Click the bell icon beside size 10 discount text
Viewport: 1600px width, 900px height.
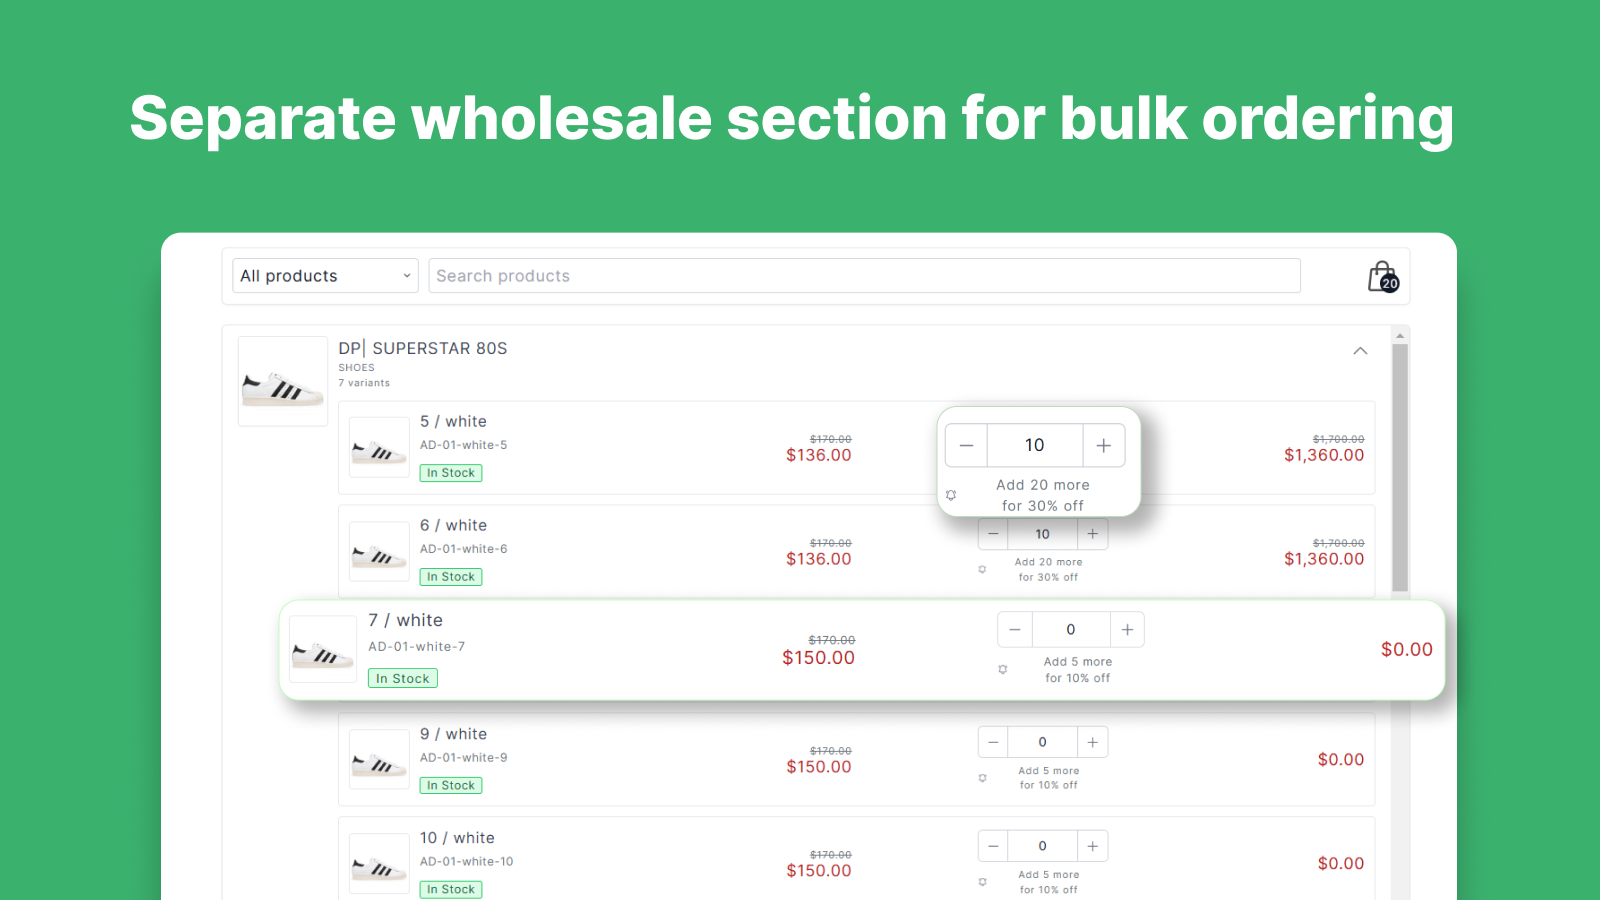pos(982,882)
